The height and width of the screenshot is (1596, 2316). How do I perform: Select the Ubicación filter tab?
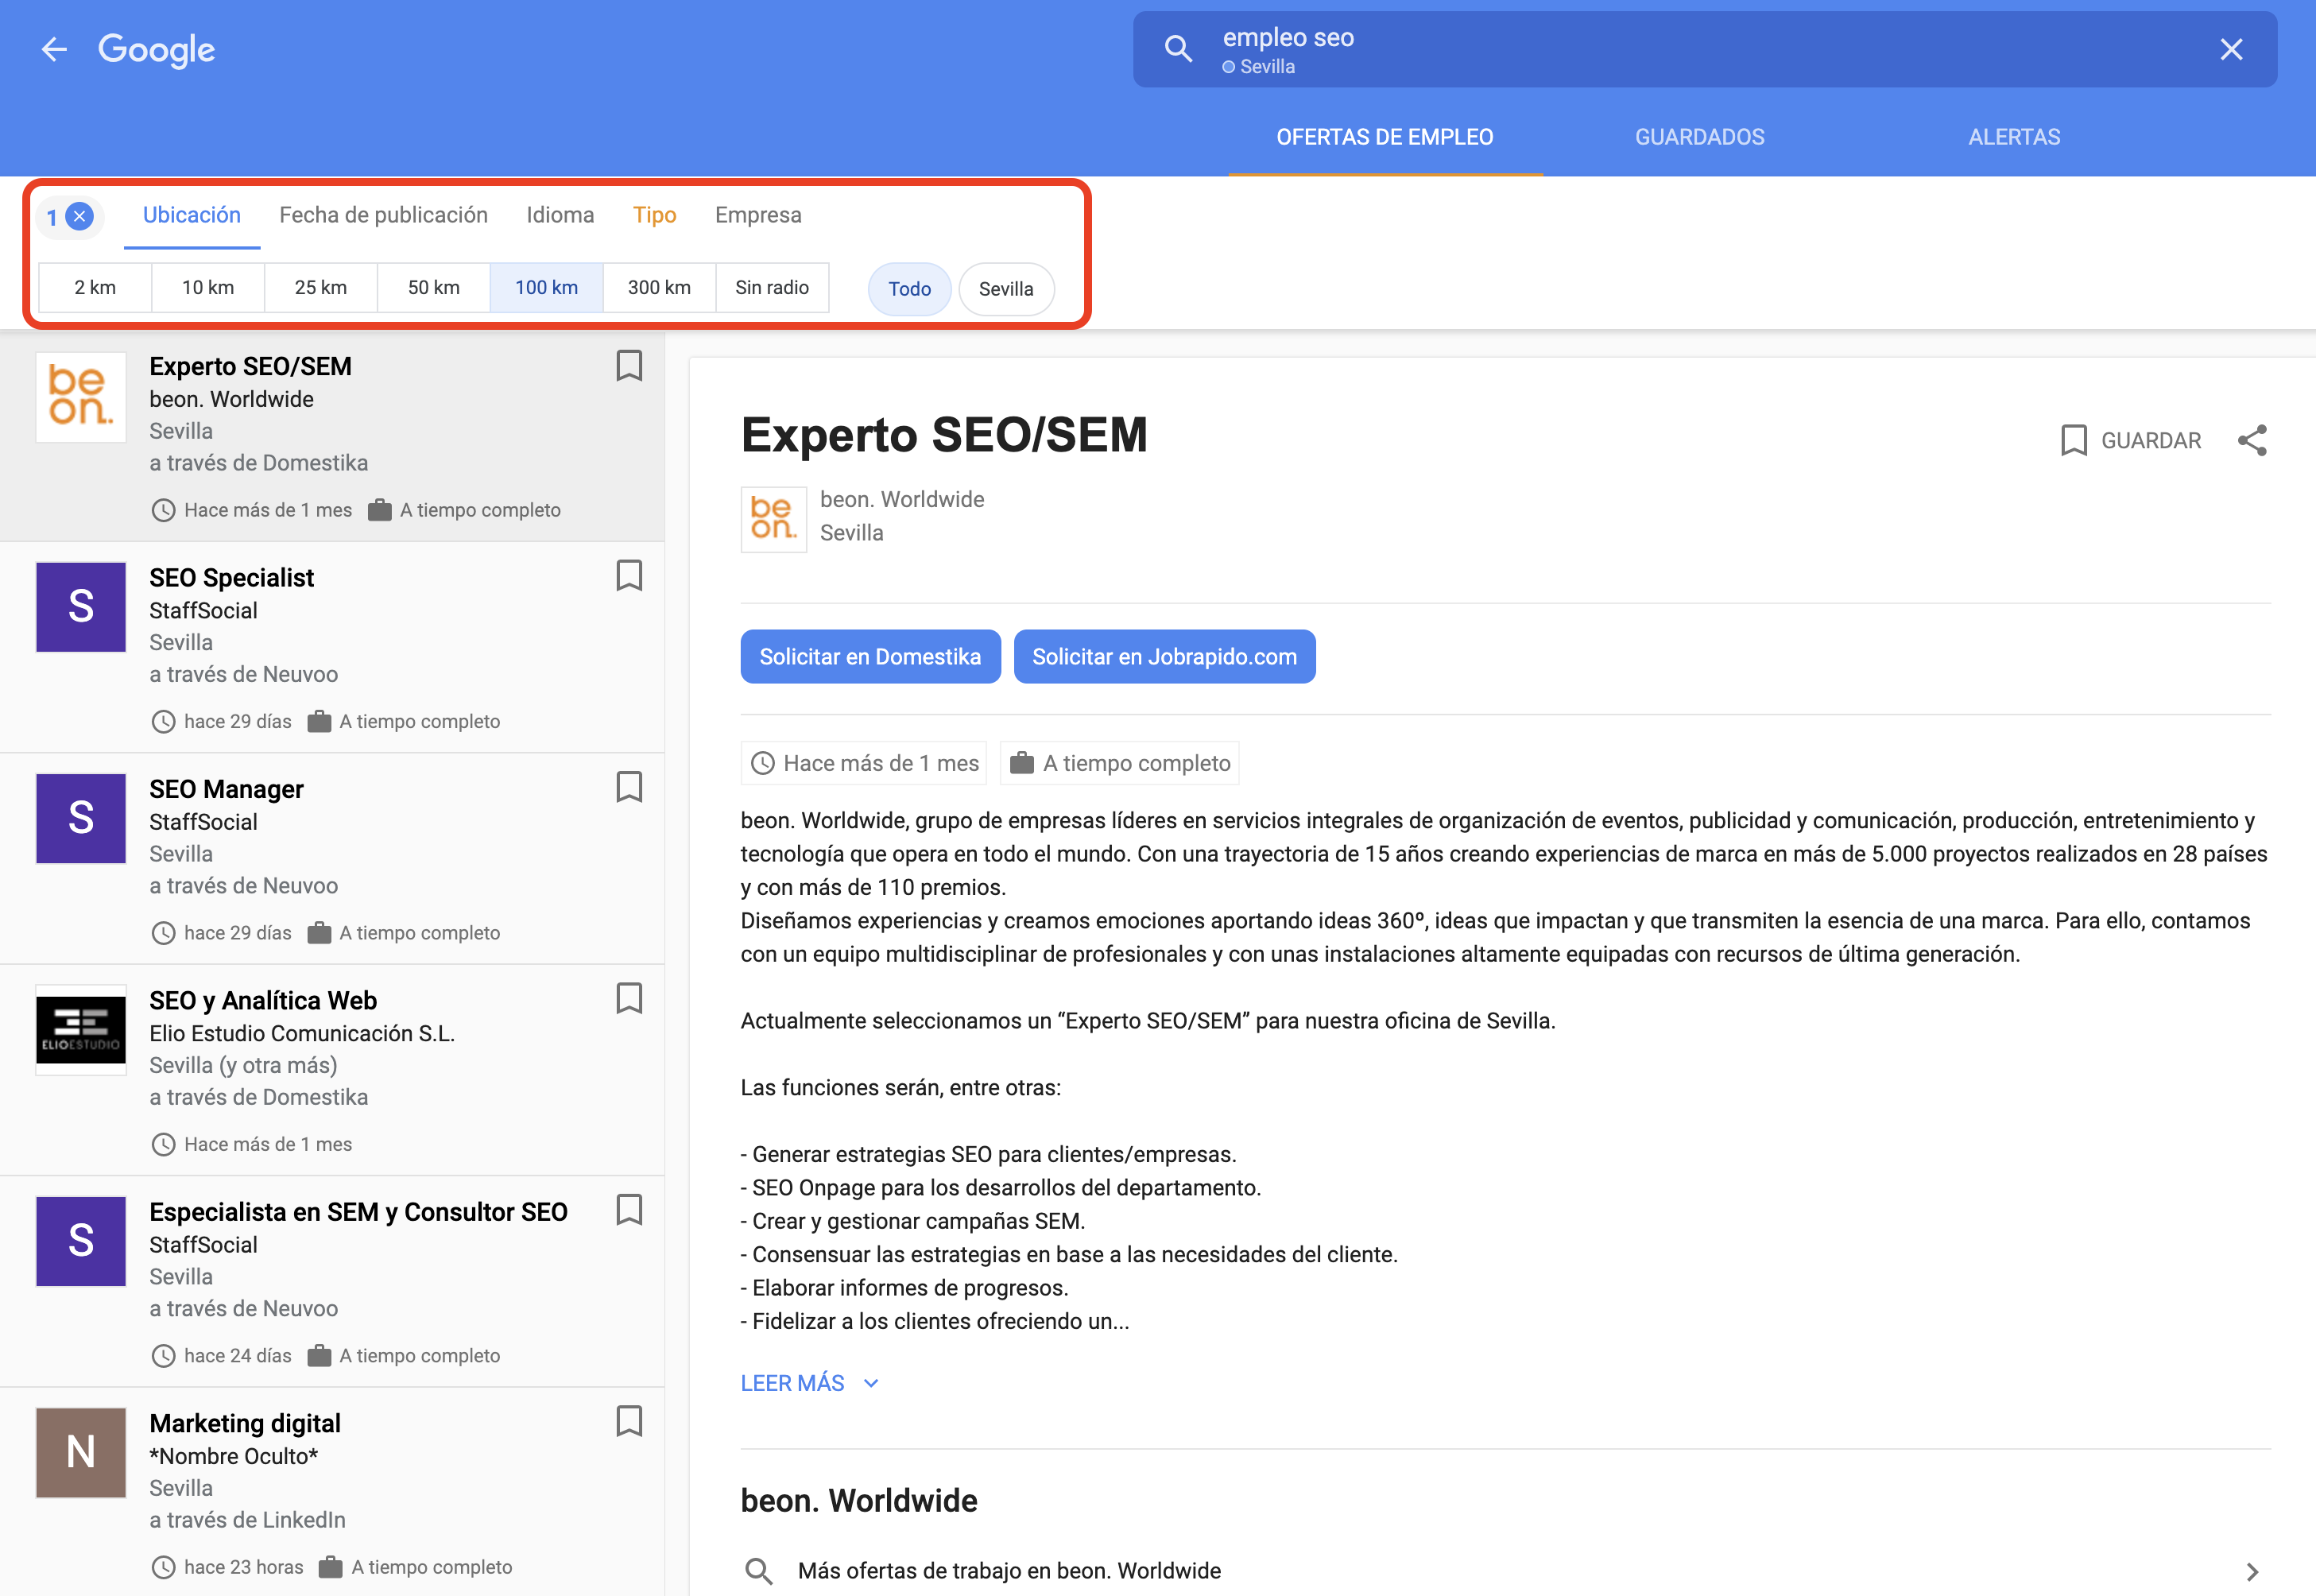click(x=192, y=215)
